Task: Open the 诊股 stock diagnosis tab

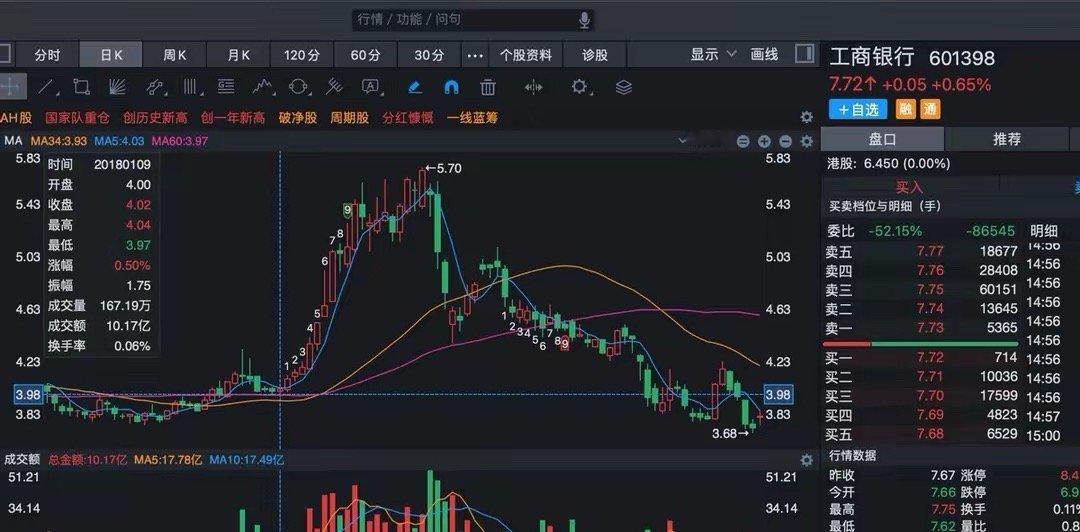Action: (594, 55)
